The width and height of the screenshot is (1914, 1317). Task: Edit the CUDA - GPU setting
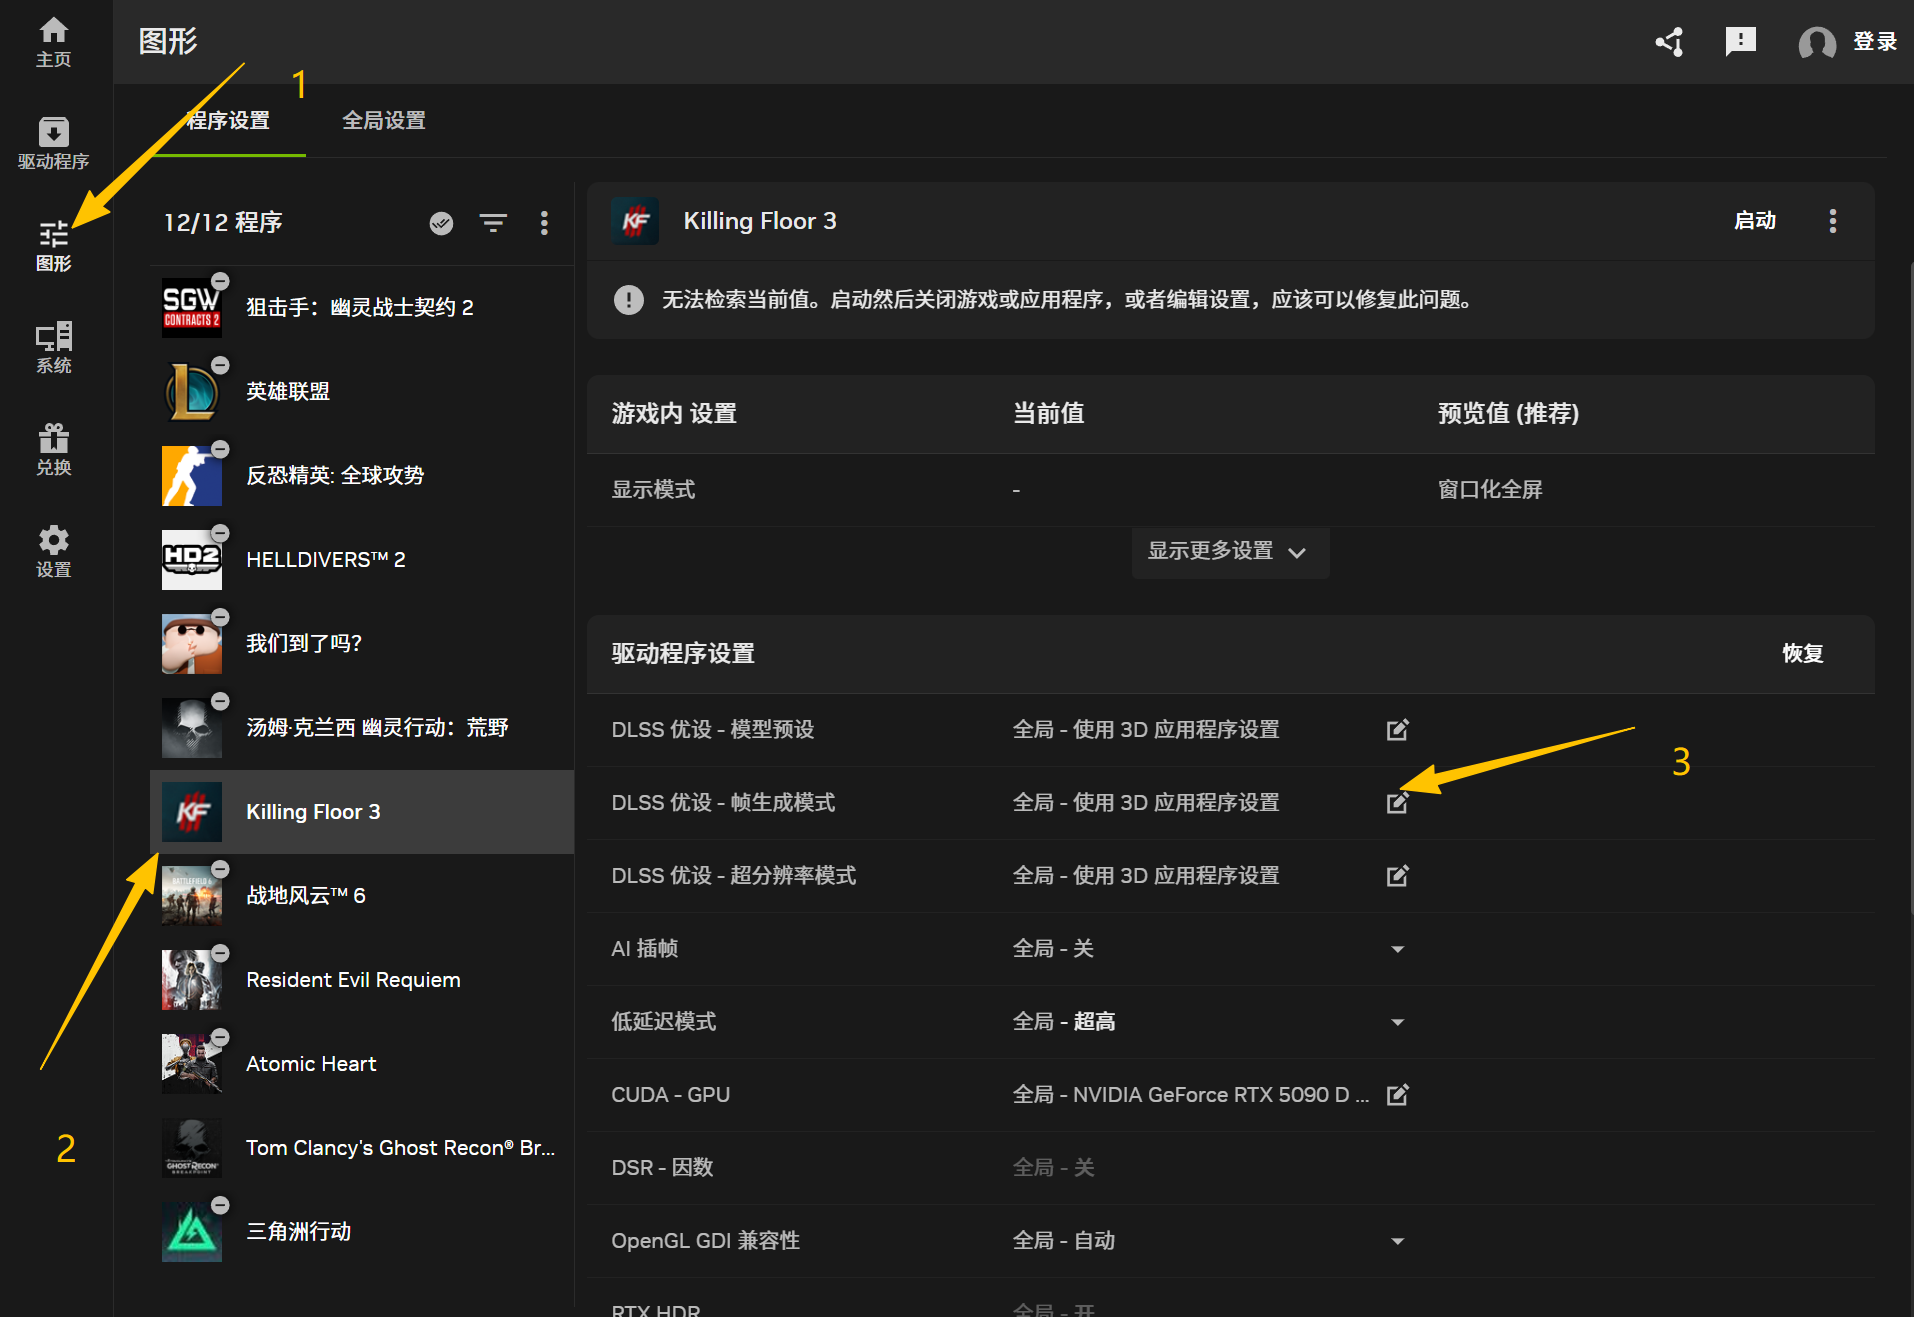(1398, 1095)
